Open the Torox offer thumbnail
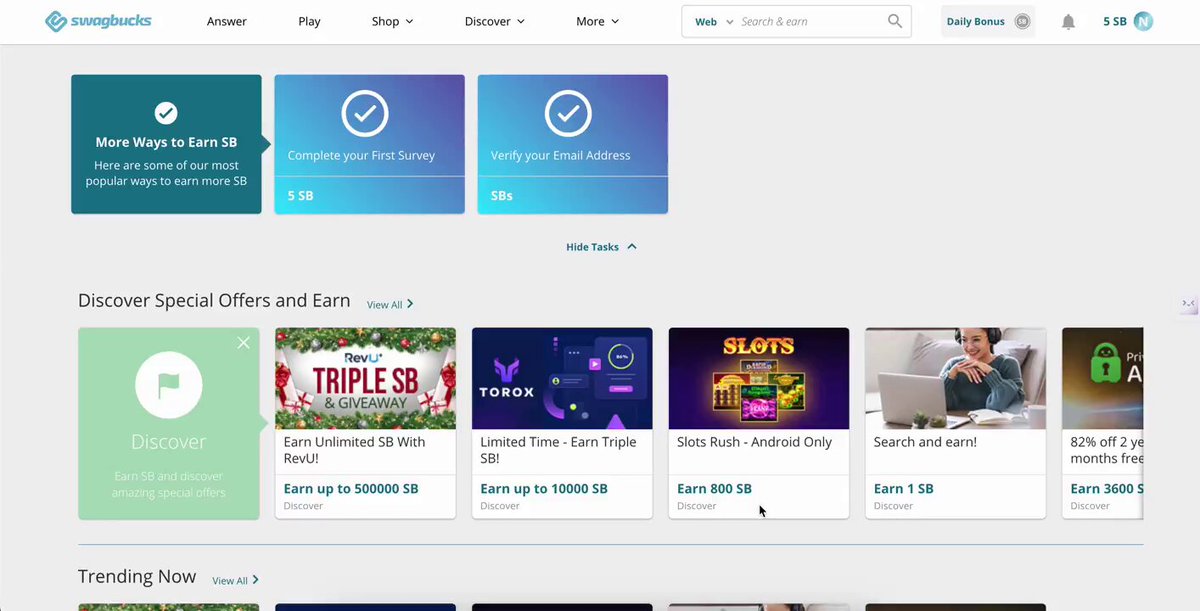Viewport: 1200px width, 611px height. click(x=562, y=378)
